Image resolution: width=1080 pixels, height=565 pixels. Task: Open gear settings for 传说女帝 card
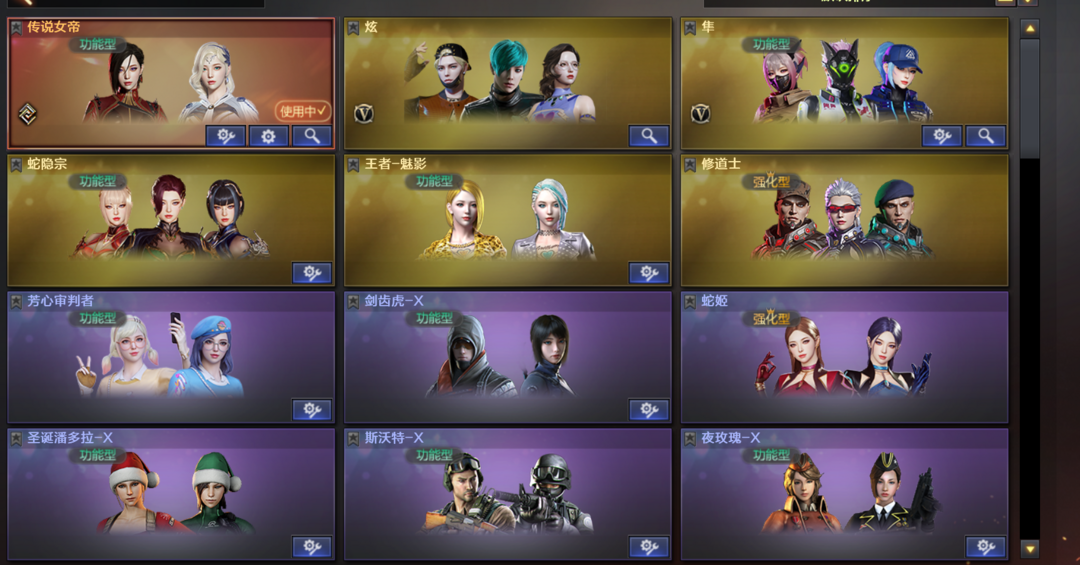pyautogui.click(x=269, y=136)
